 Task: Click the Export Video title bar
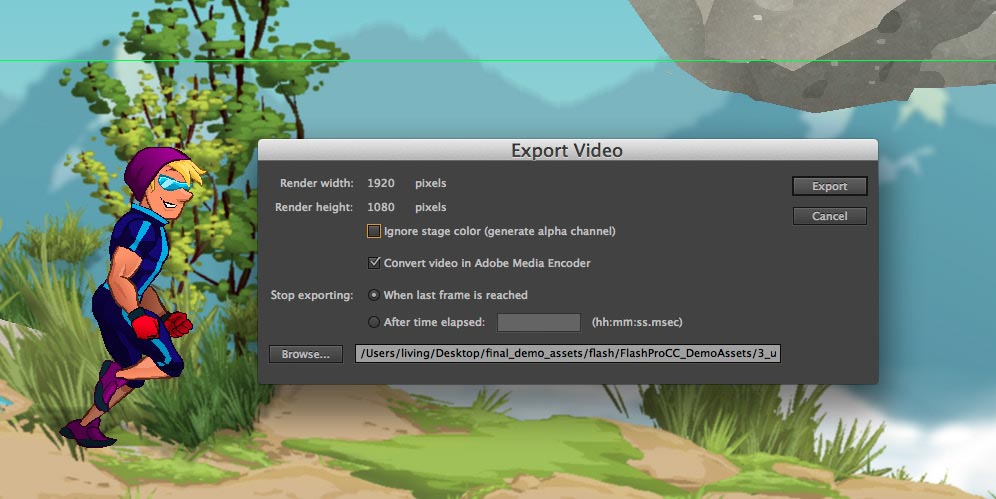(x=568, y=150)
